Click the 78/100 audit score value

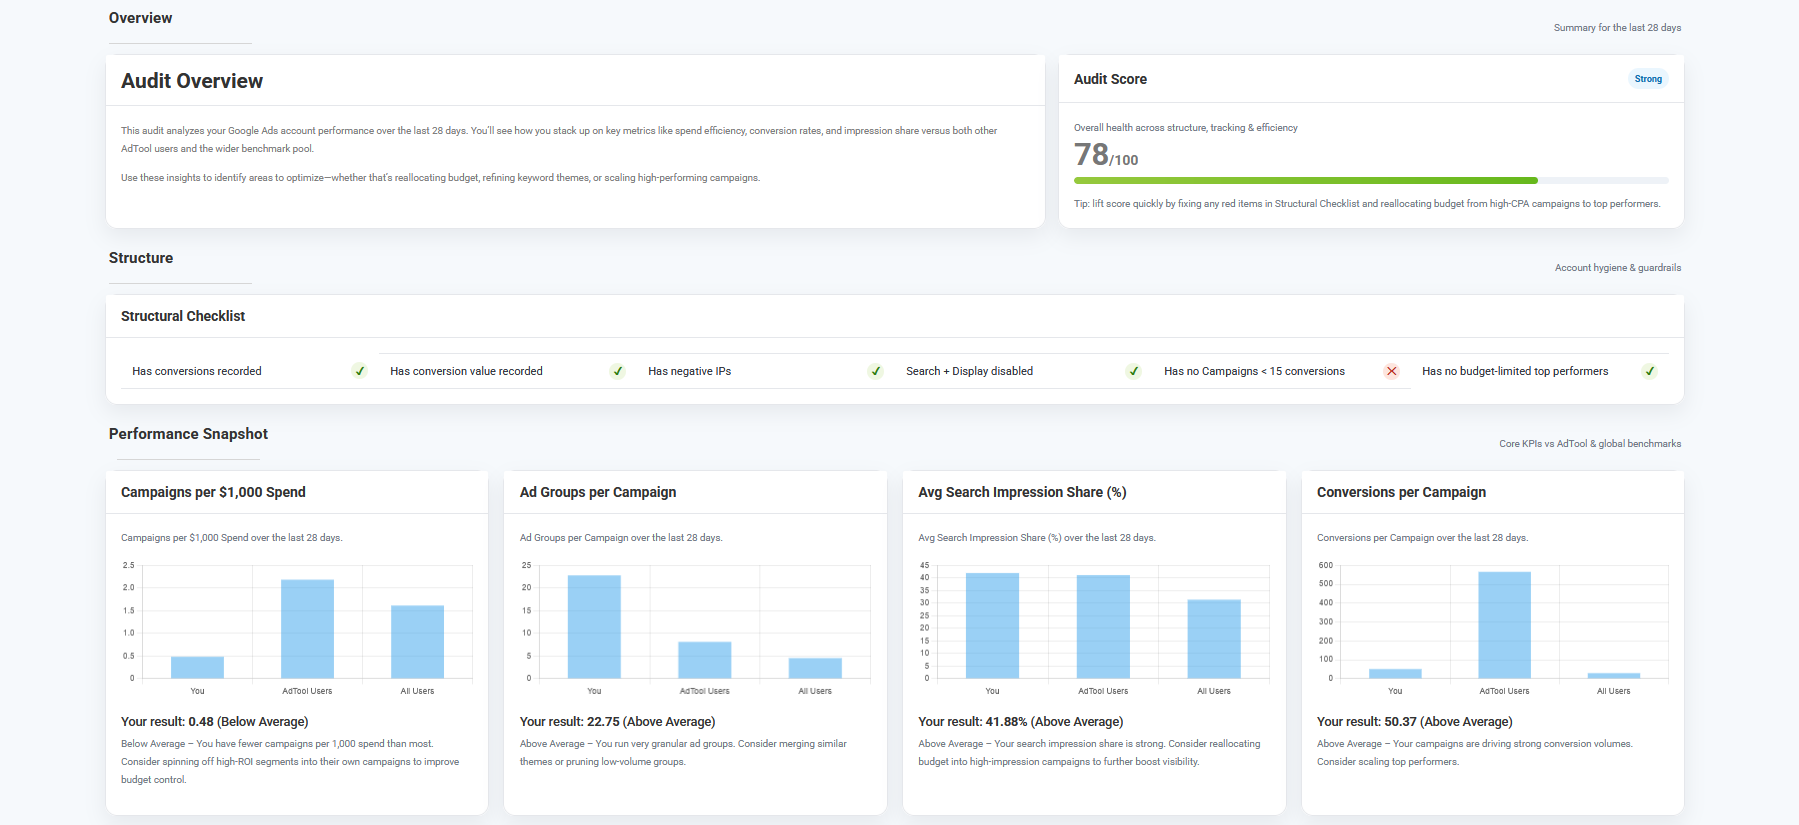point(1105,155)
